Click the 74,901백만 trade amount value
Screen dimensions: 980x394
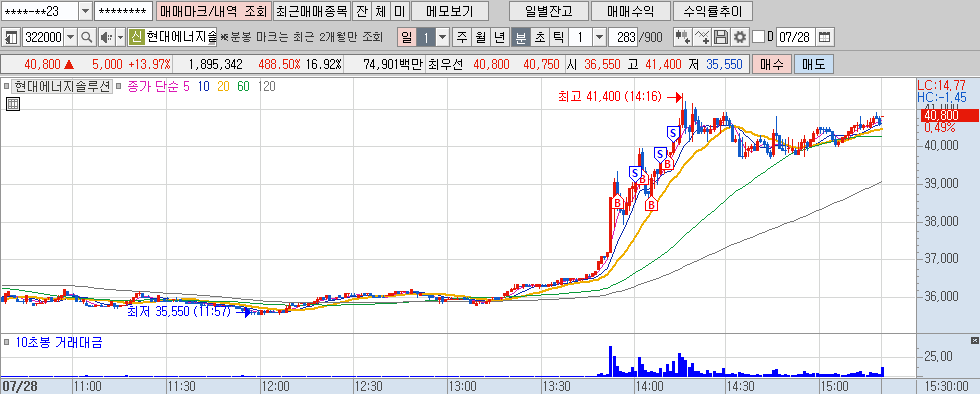[x=392, y=64]
